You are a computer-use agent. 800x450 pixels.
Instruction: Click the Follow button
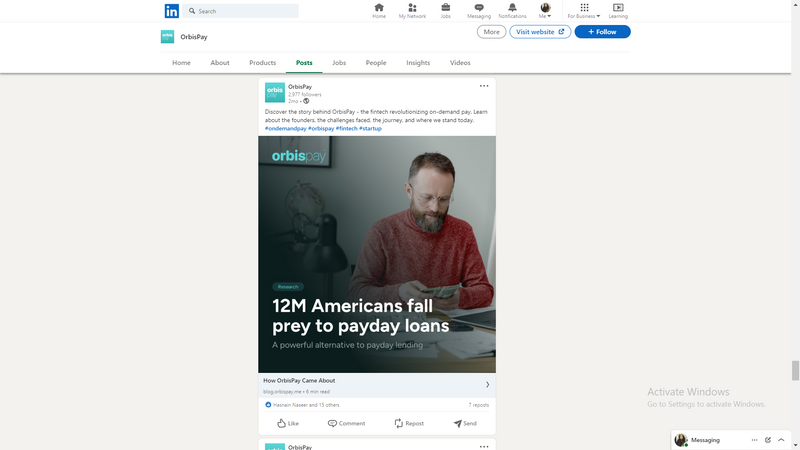pyautogui.click(x=603, y=32)
